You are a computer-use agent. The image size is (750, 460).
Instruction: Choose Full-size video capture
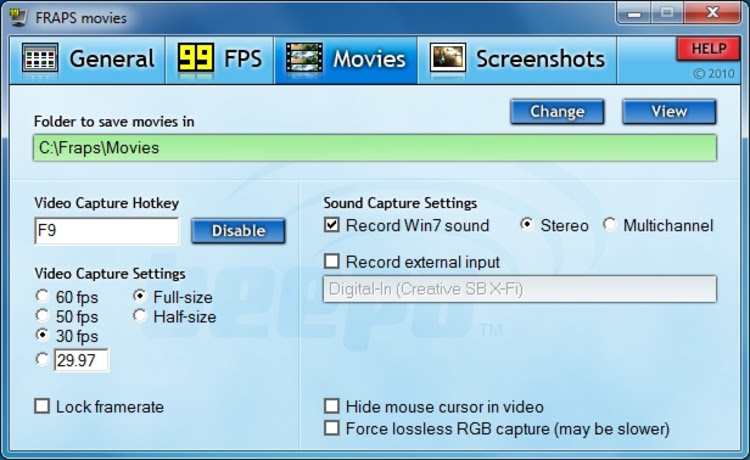coord(140,296)
